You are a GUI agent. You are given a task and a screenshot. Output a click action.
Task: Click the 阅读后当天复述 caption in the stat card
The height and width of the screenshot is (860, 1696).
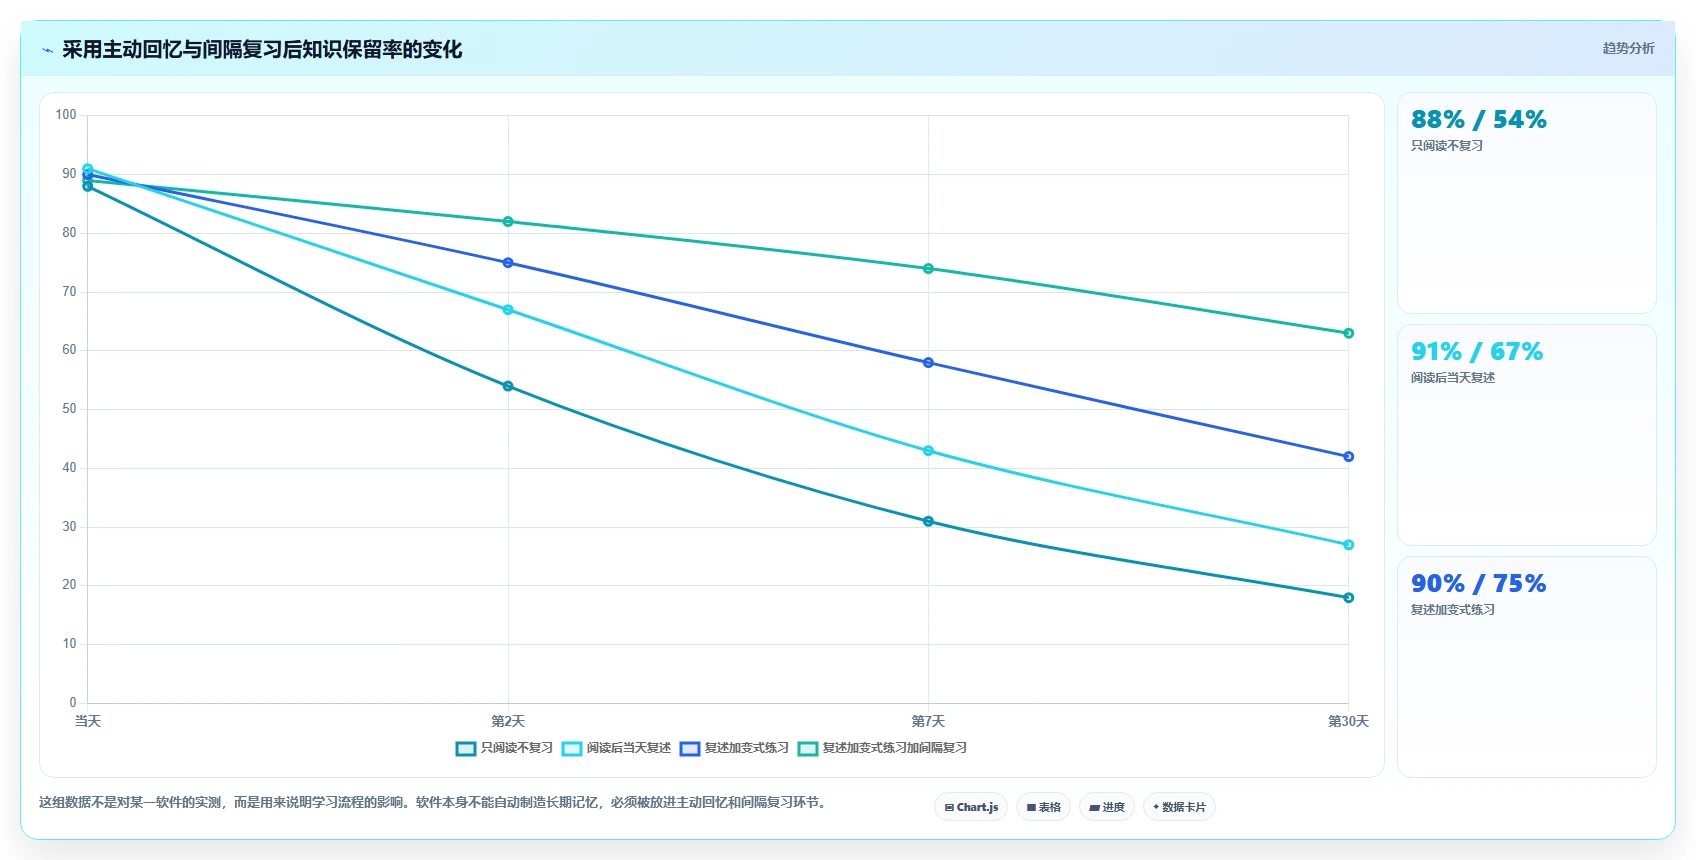pos(1452,378)
